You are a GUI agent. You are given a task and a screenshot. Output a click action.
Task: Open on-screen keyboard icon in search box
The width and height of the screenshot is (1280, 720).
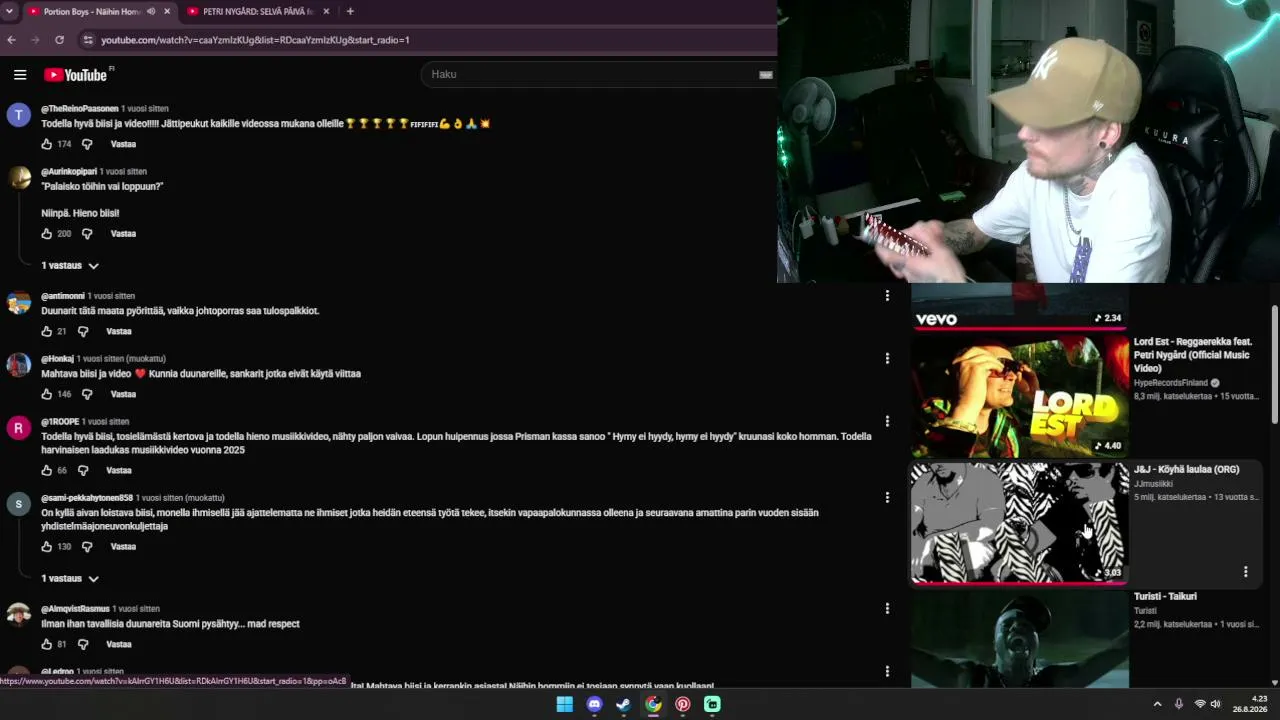[766, 74]
